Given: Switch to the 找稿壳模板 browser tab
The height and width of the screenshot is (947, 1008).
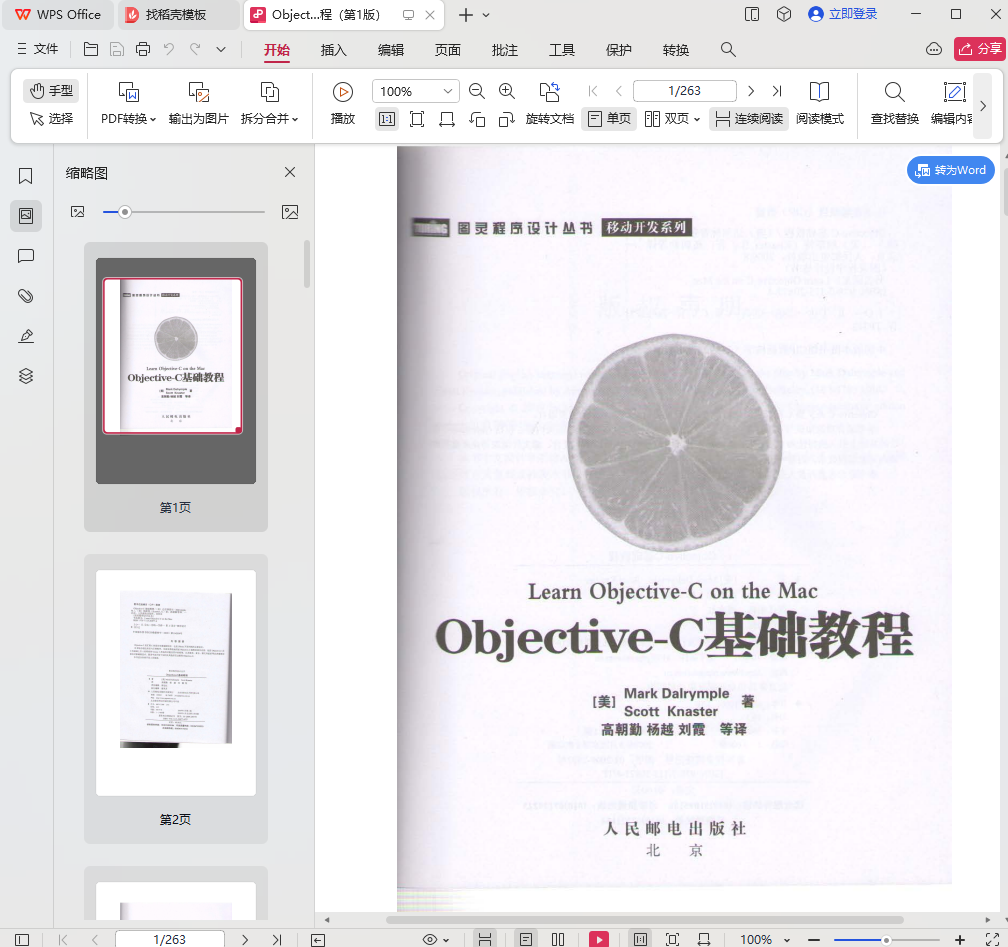Looking at the screenshot, I should (178, 15).
